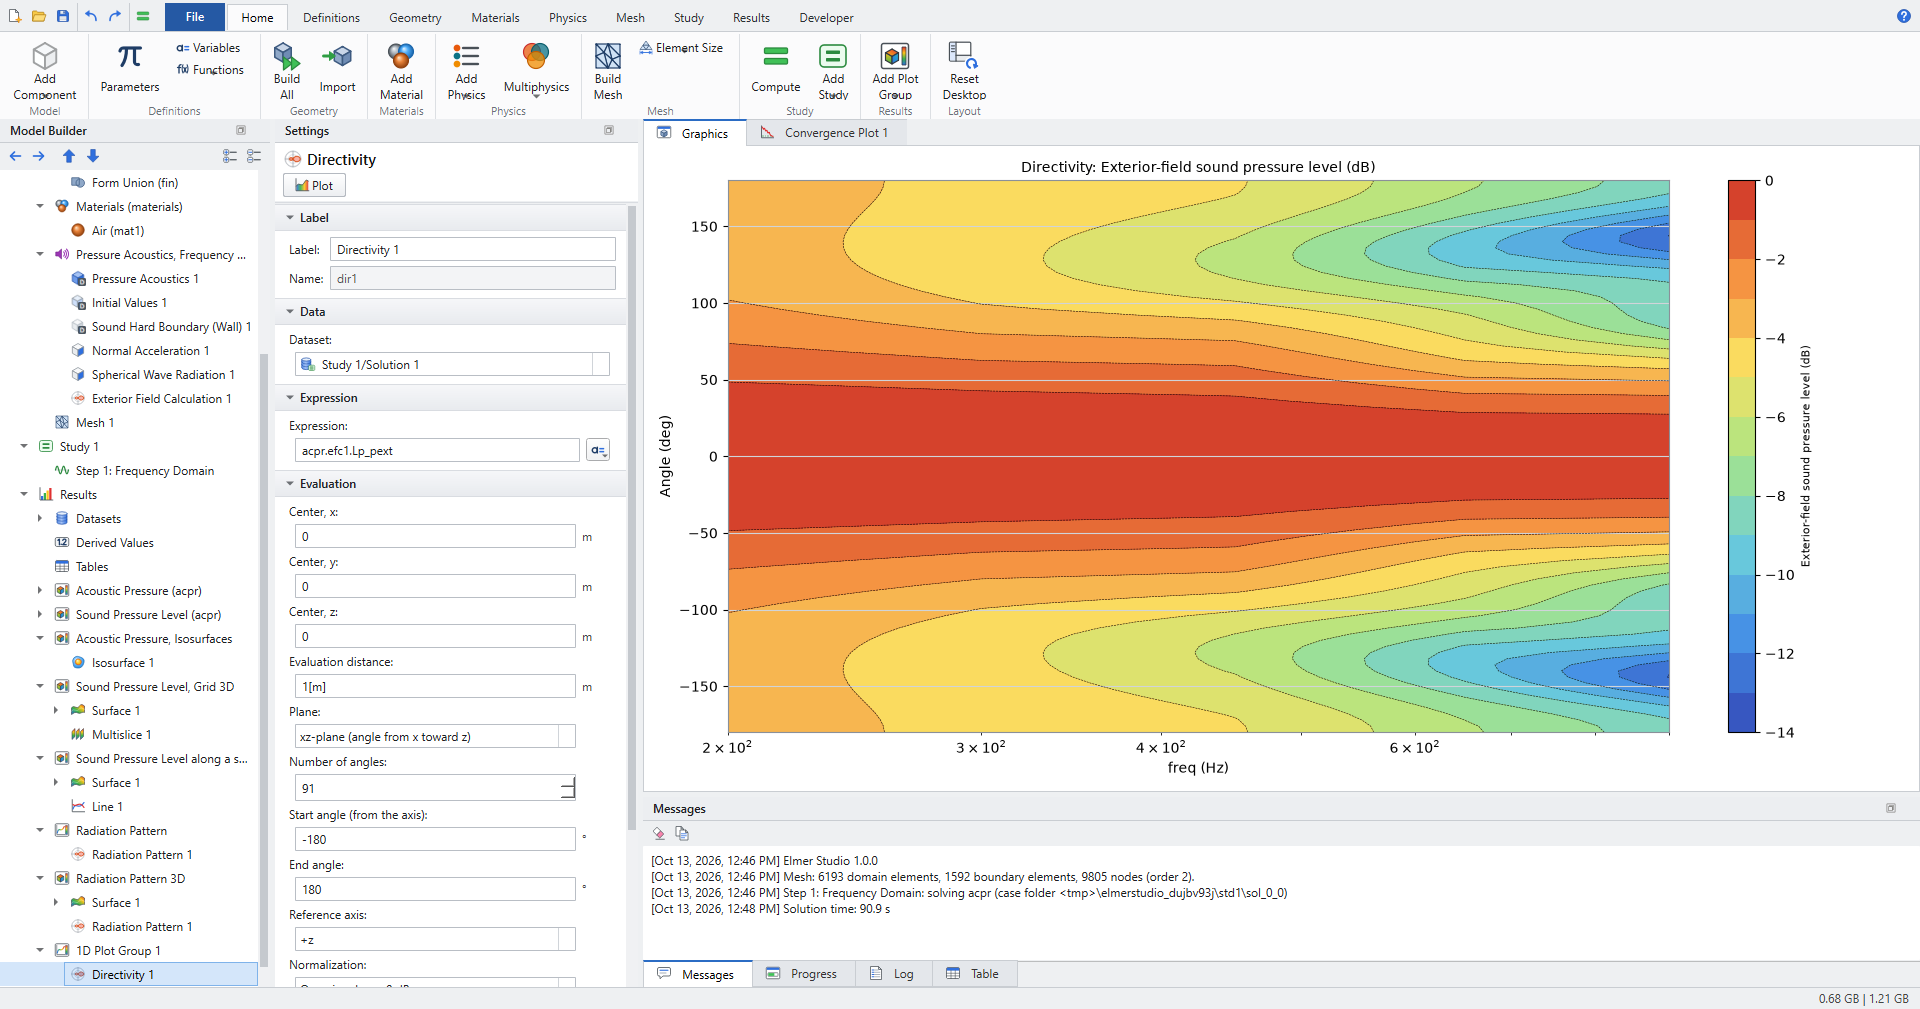Click the Functions button
Screen dimensions: 1920x1009
[210, 70]
